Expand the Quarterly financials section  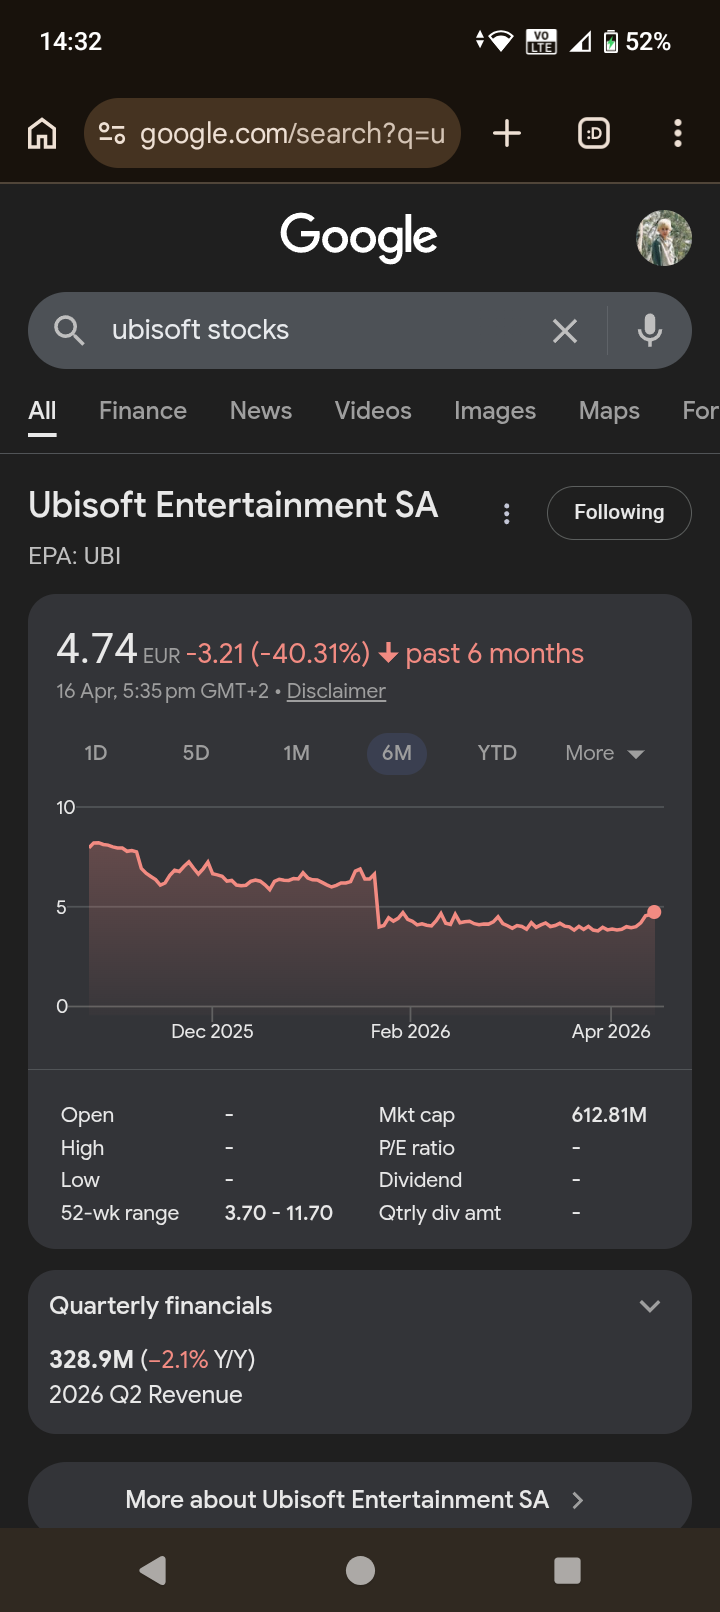click(650, 1306)
